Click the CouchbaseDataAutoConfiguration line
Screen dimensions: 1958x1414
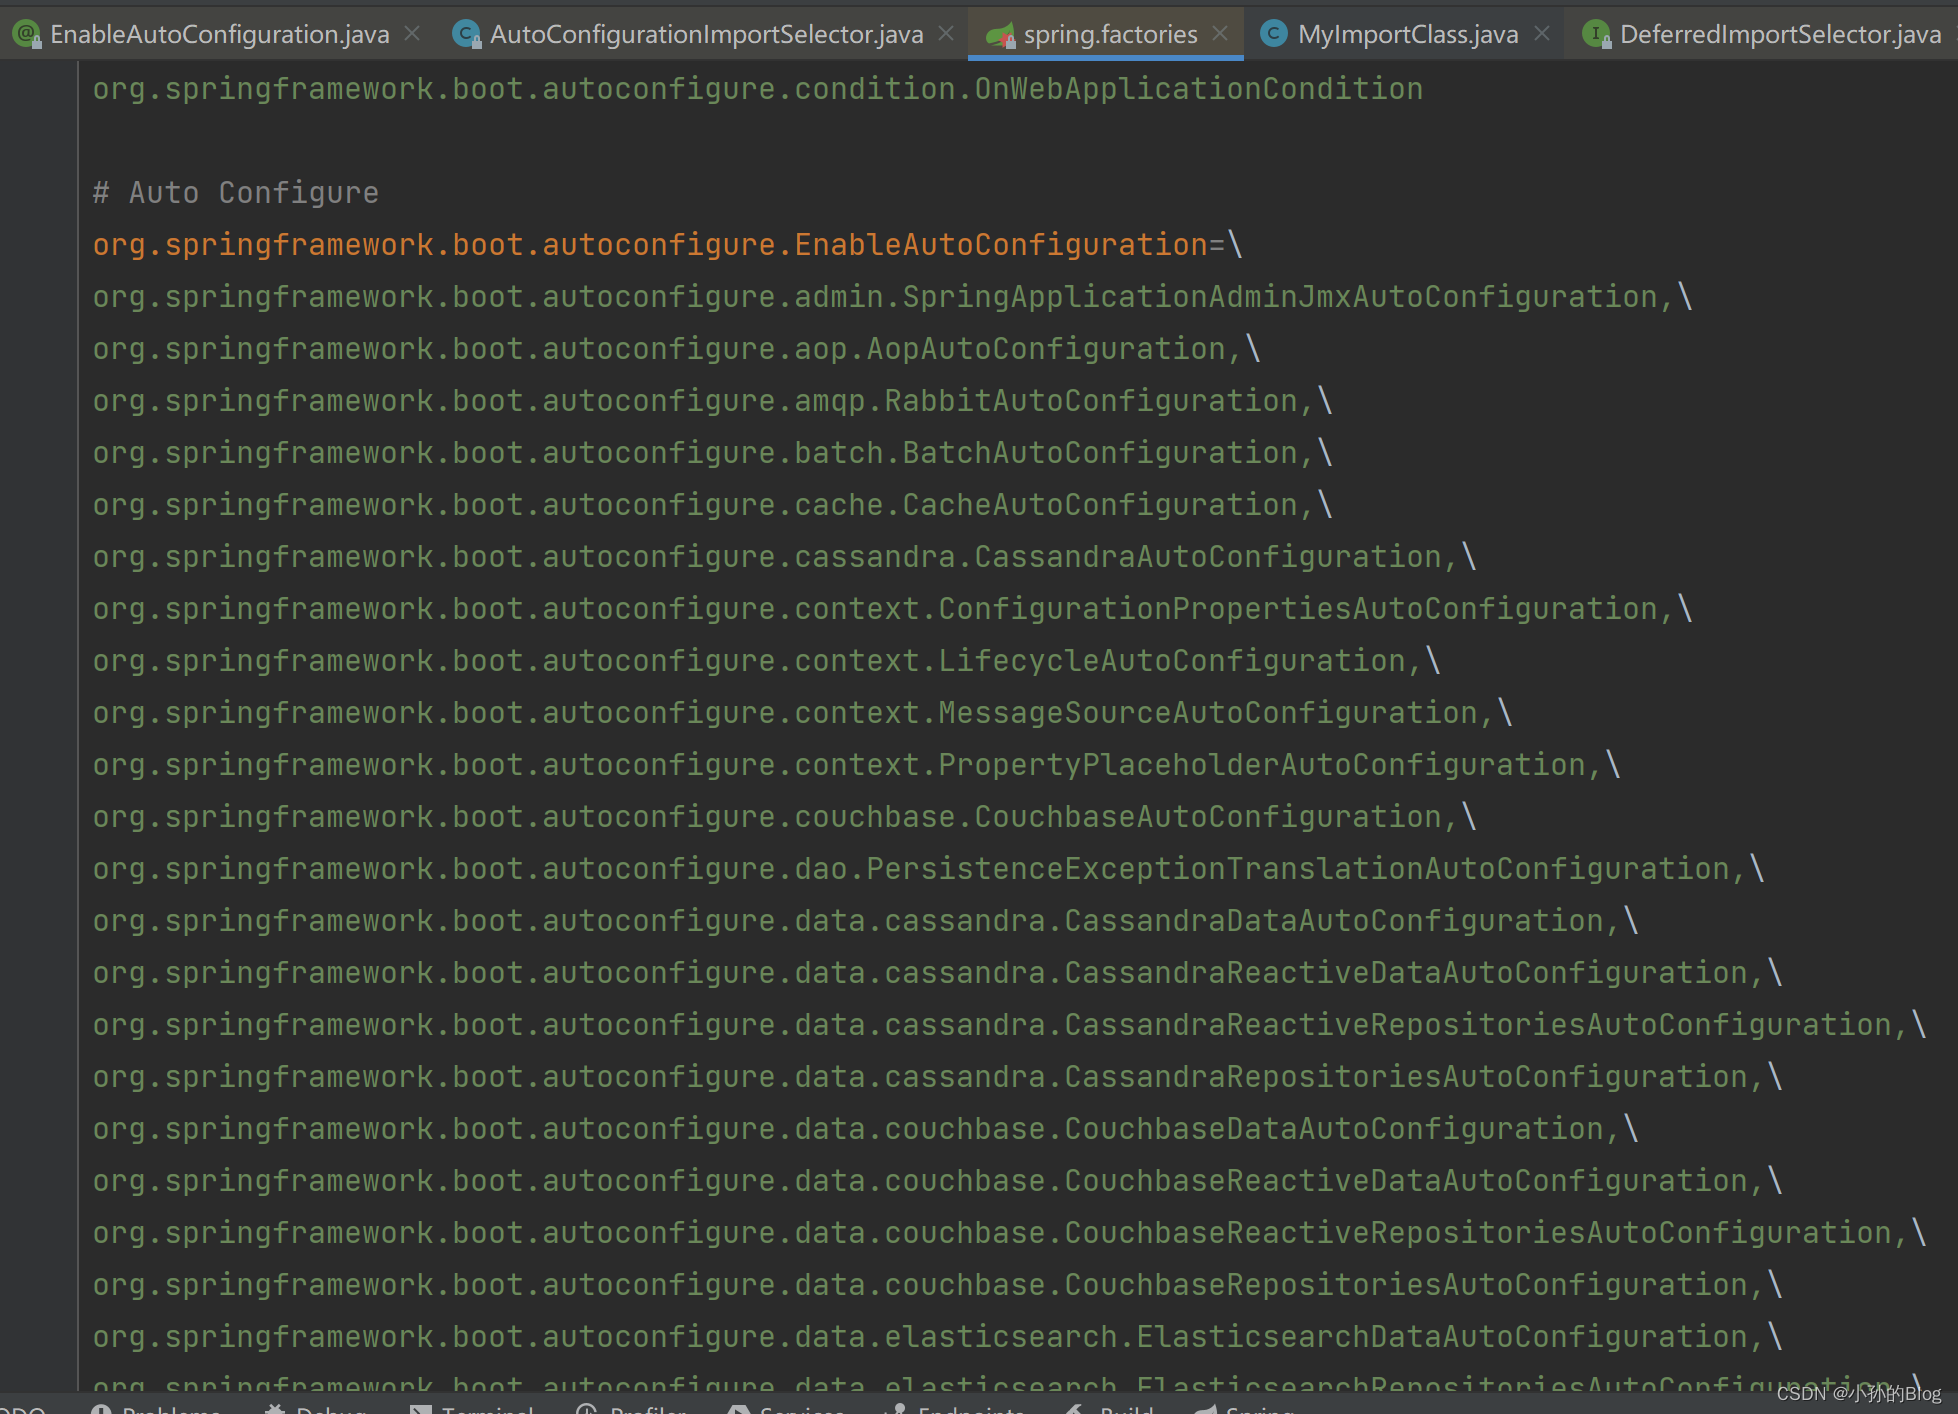[866, 1129]
